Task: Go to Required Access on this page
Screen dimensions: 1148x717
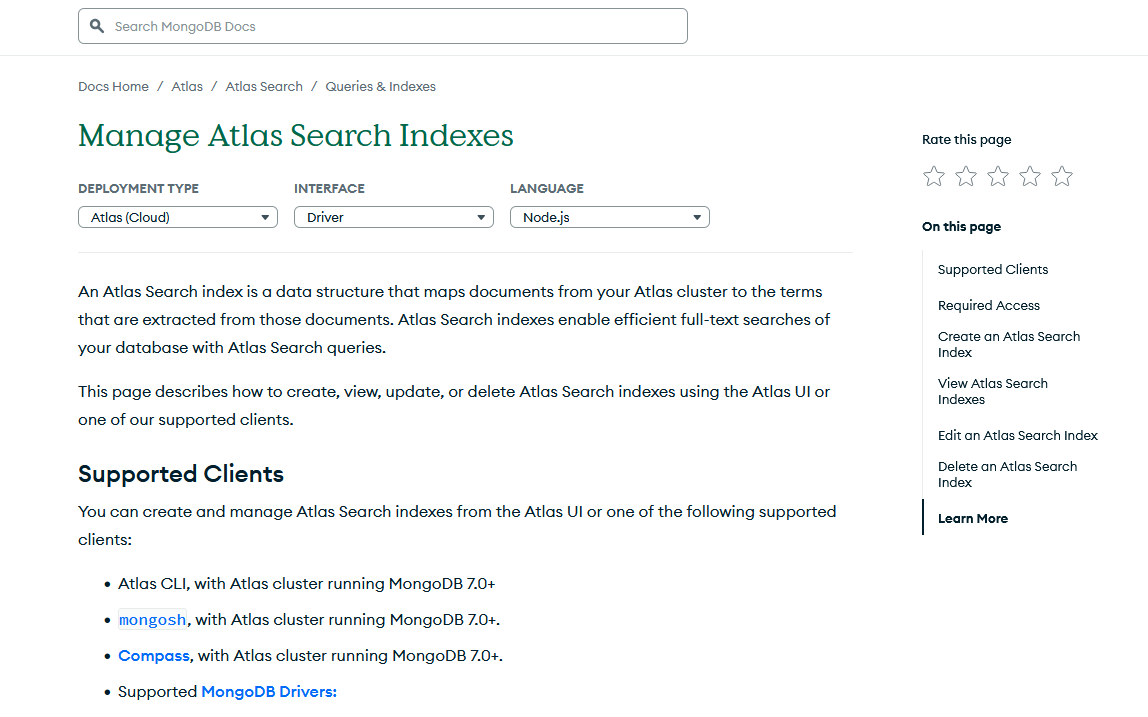Action: point(989,305)
